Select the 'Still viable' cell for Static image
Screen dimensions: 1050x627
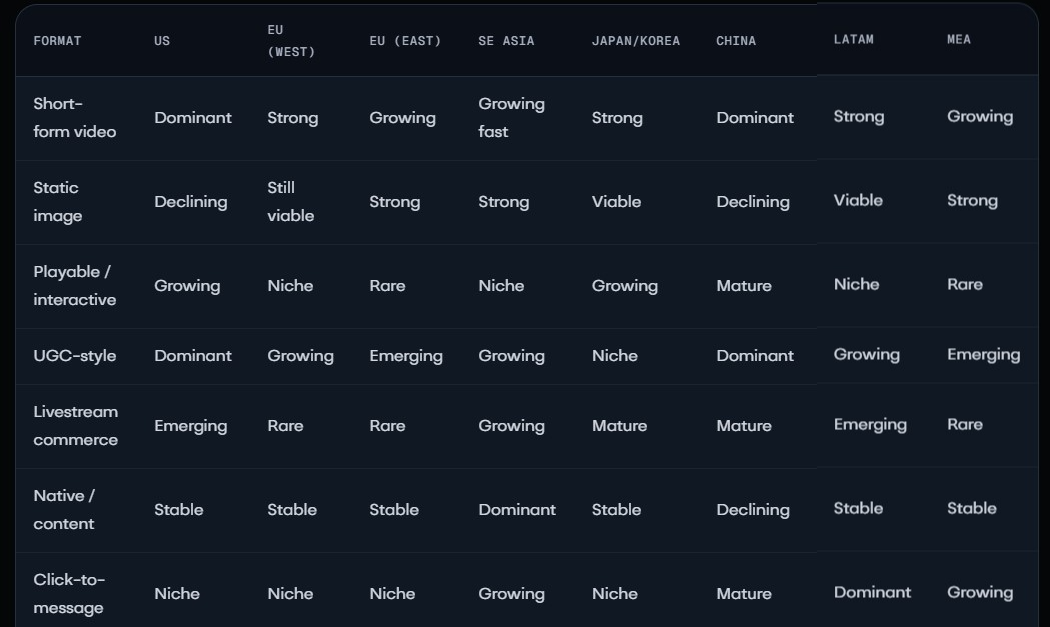[291, 202]
